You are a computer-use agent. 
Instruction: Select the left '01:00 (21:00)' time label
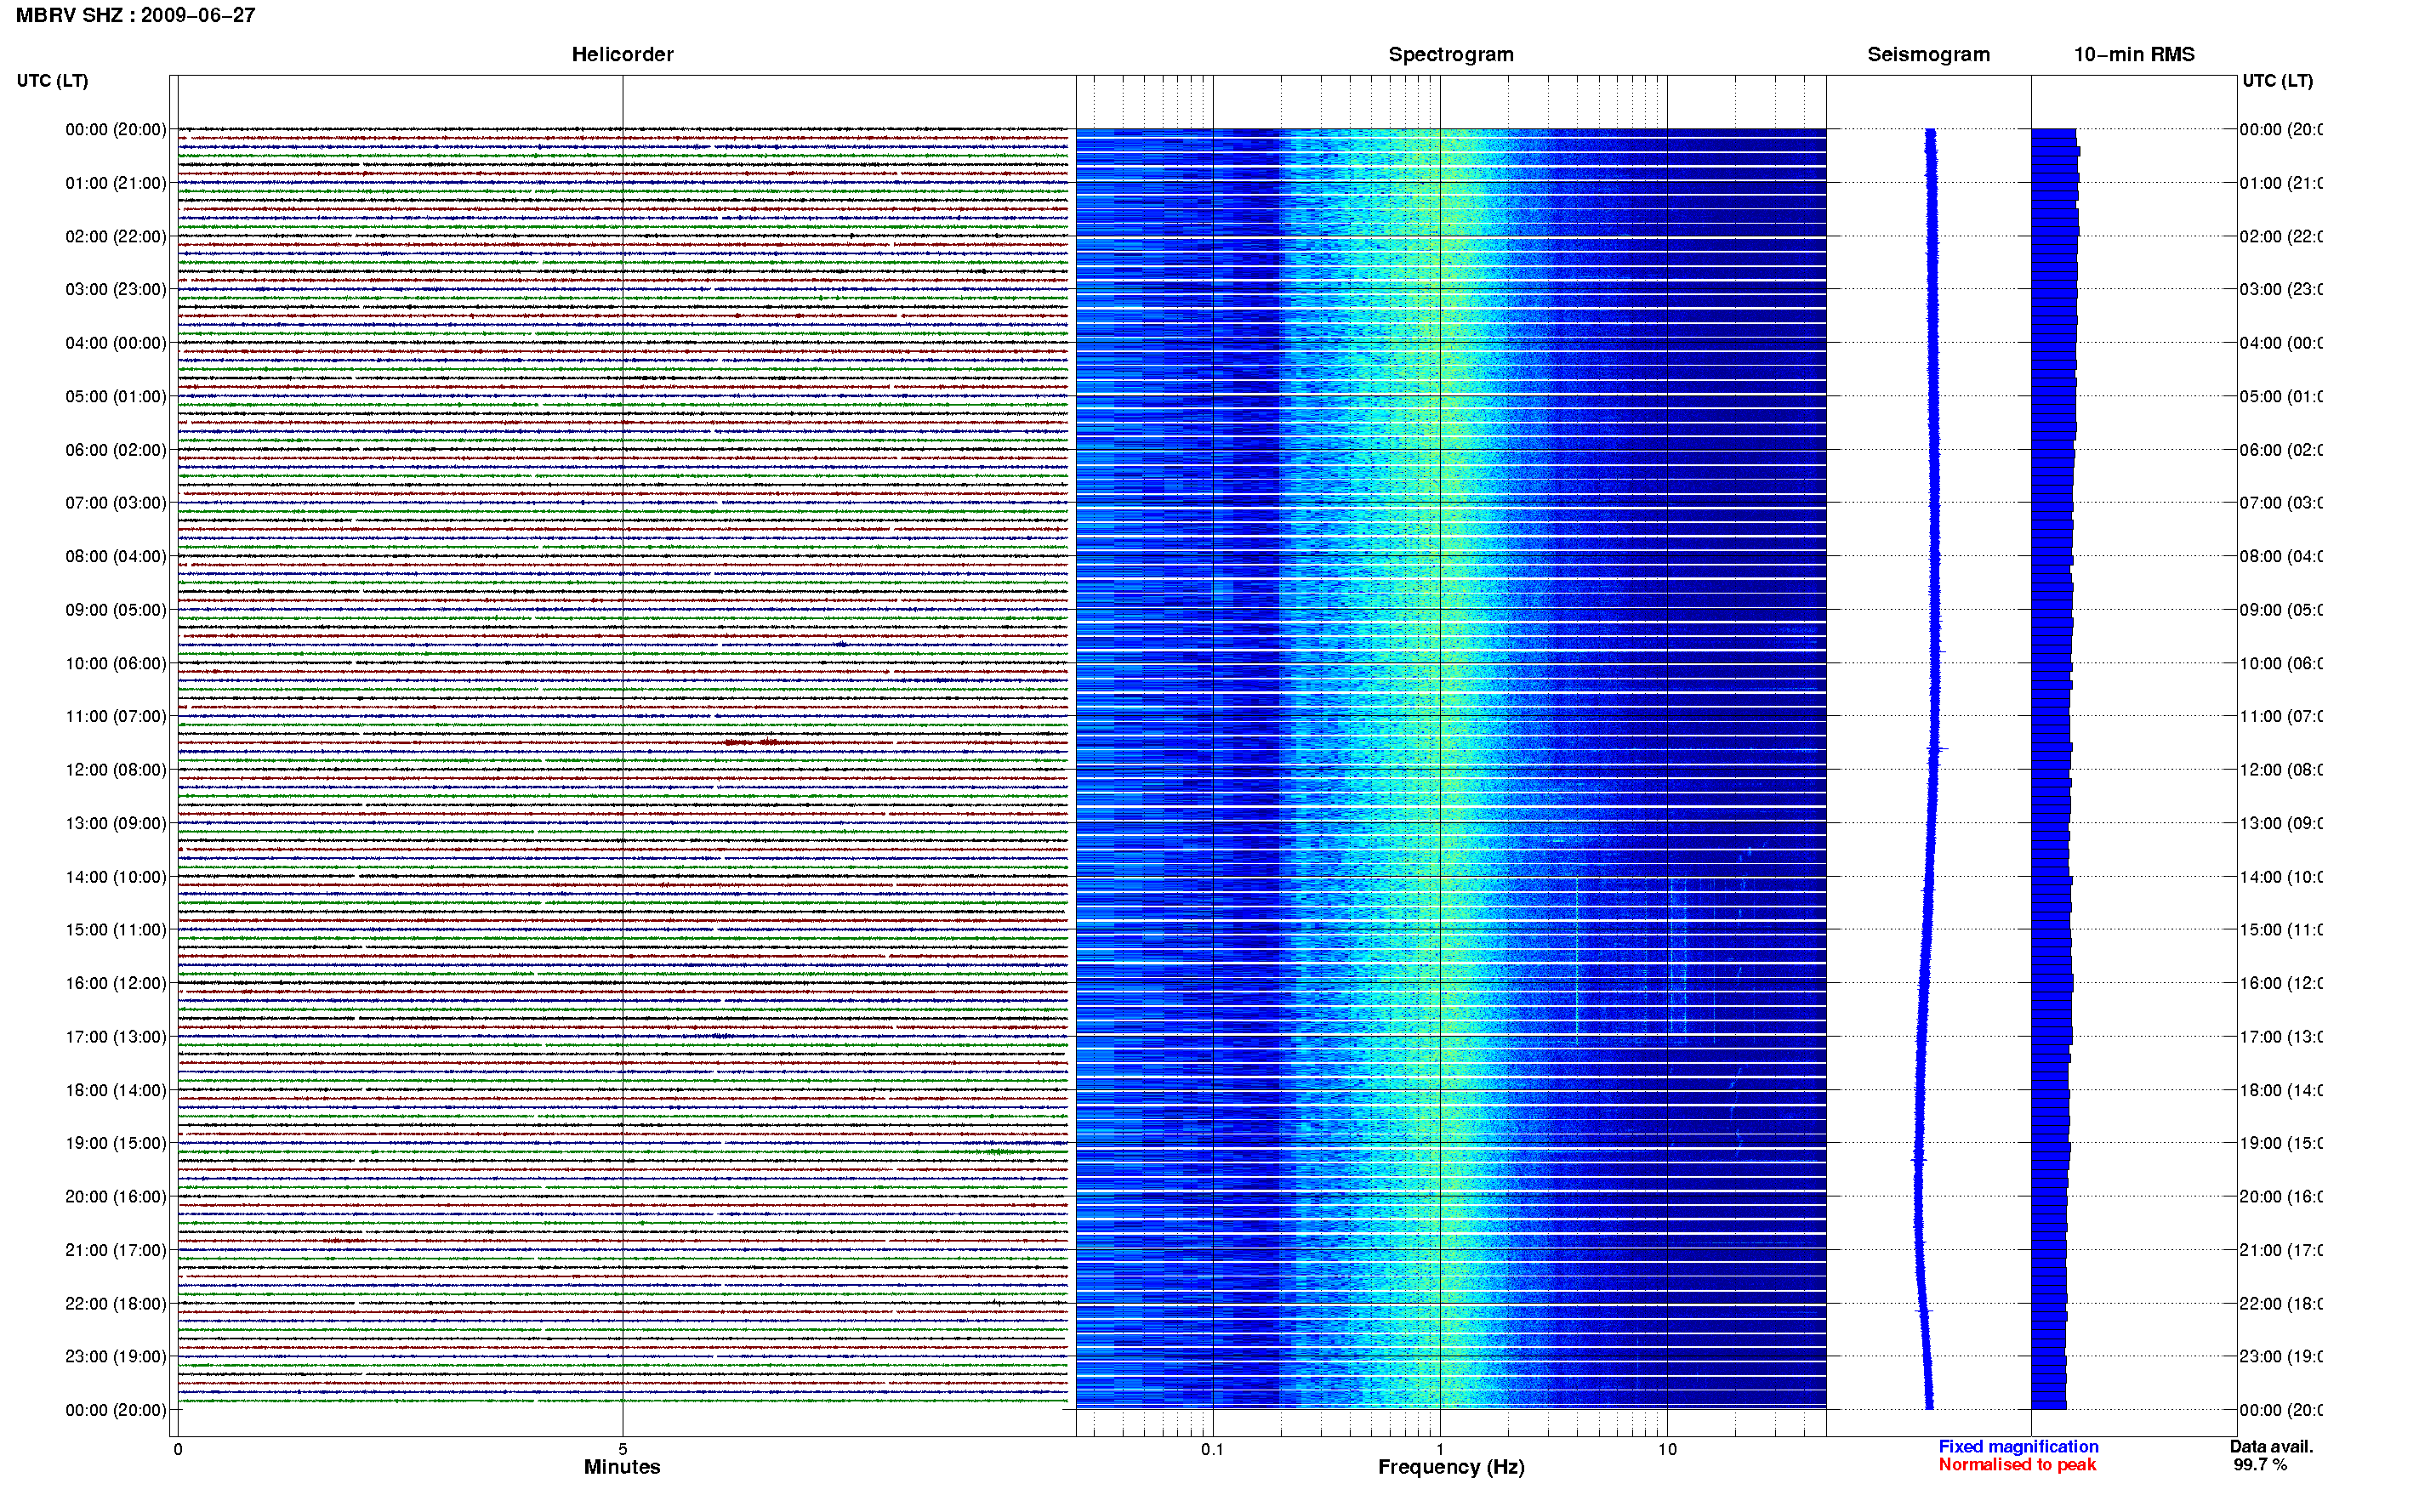pyautogui.click(x=116, y=183)
